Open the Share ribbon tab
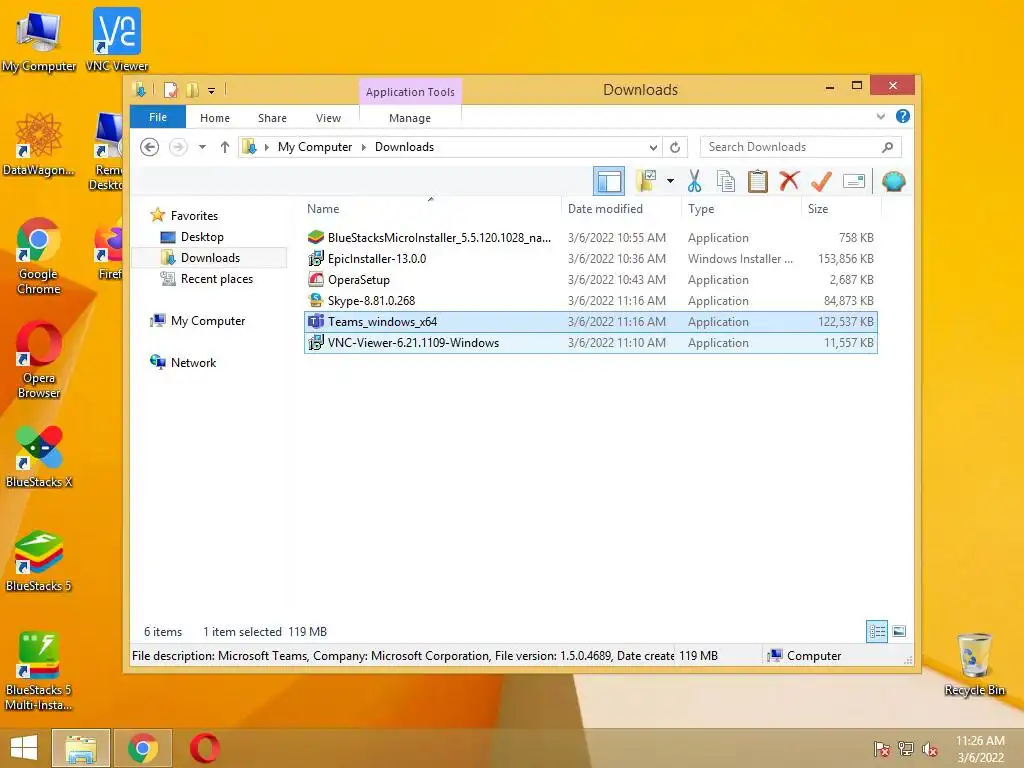This screenshot has width=1024, height=768. pos(272,118)
